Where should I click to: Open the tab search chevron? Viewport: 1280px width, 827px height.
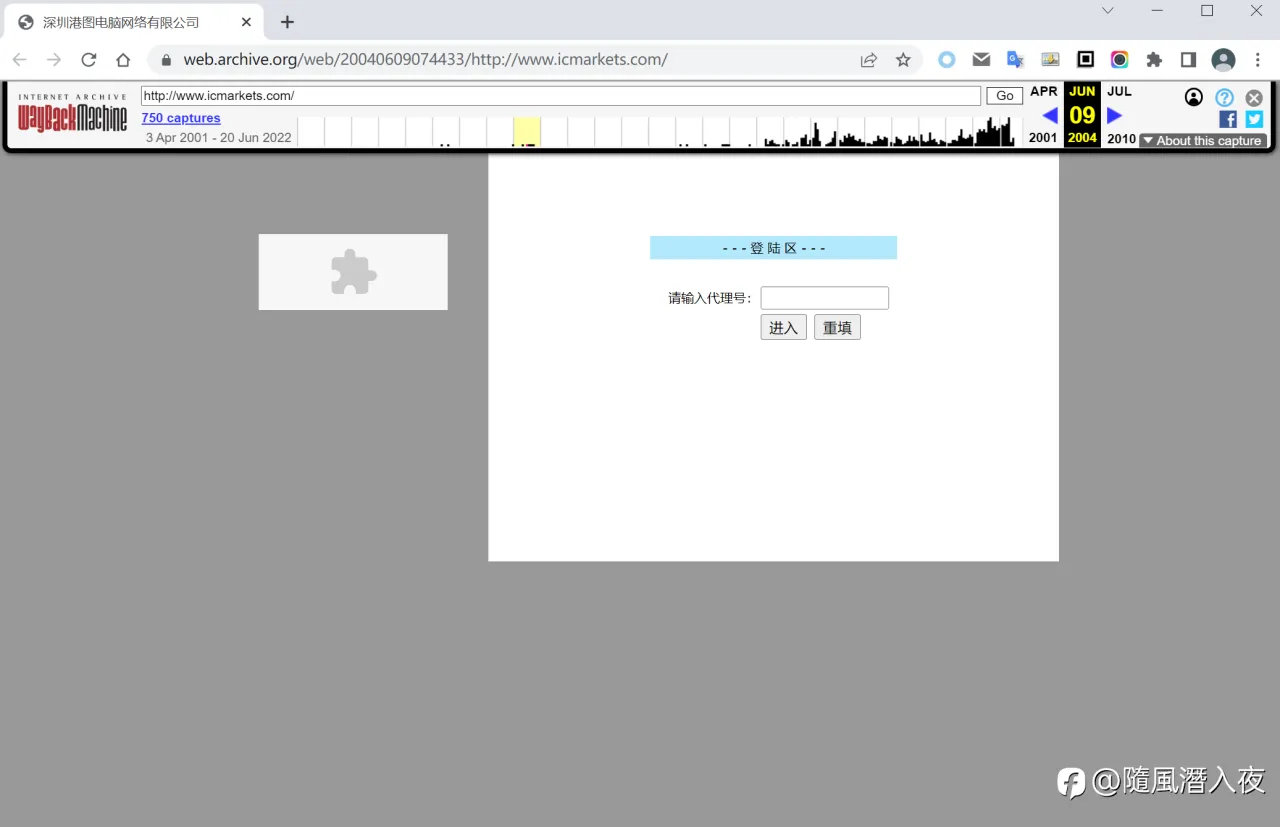click(1108, 11)
